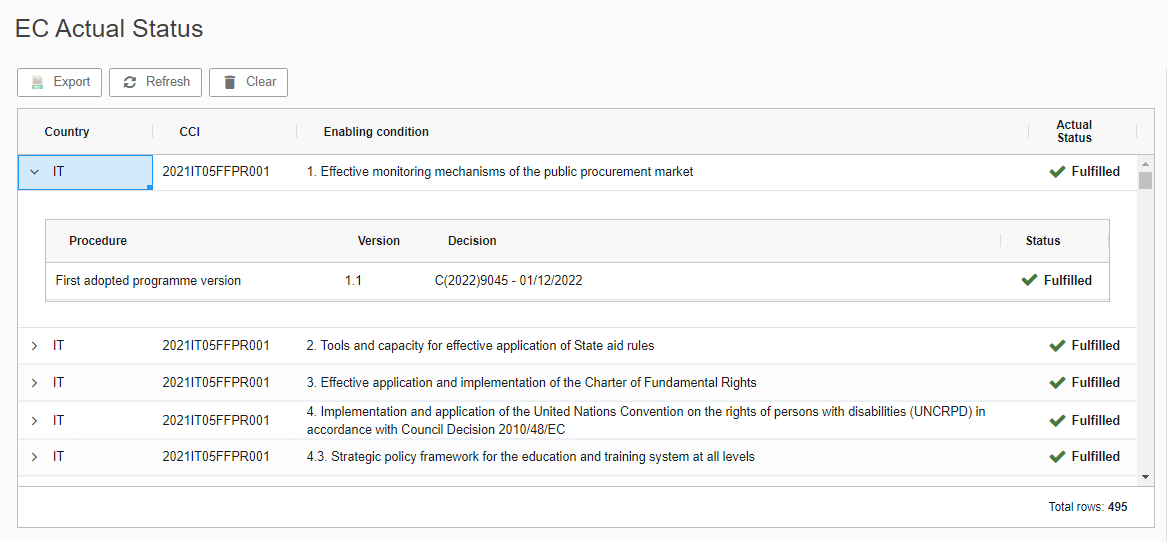Expand the UNCRPD enabling condition row
This screenshot has width=1167, height=542.
pos(34,421)
